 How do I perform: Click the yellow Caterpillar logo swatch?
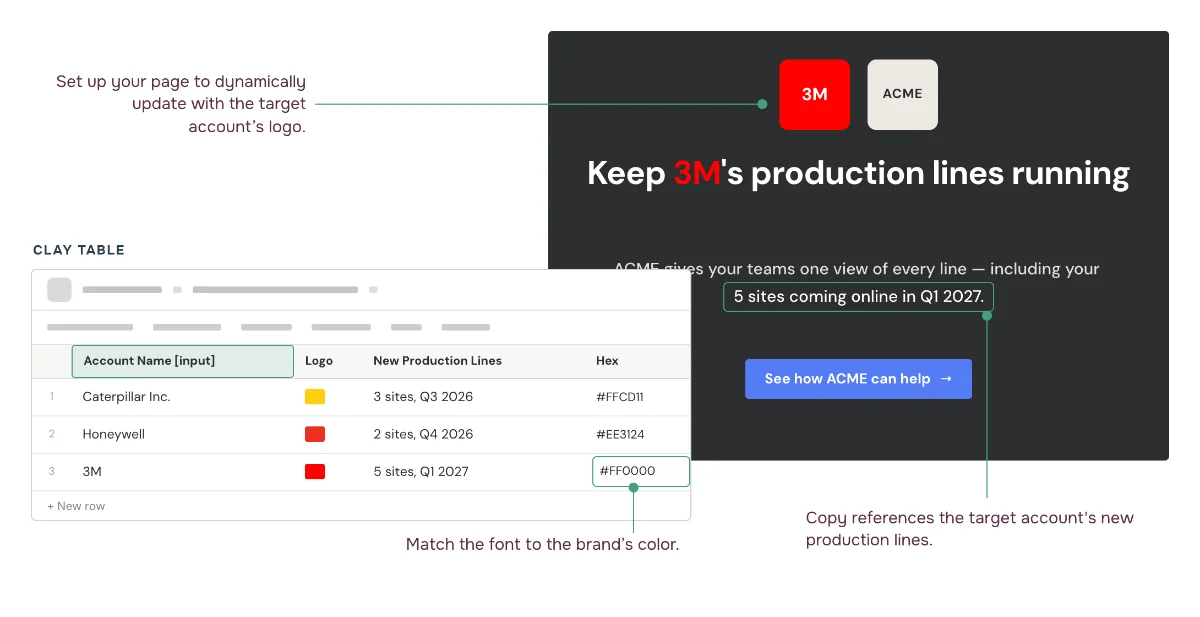tap(315, 397)
